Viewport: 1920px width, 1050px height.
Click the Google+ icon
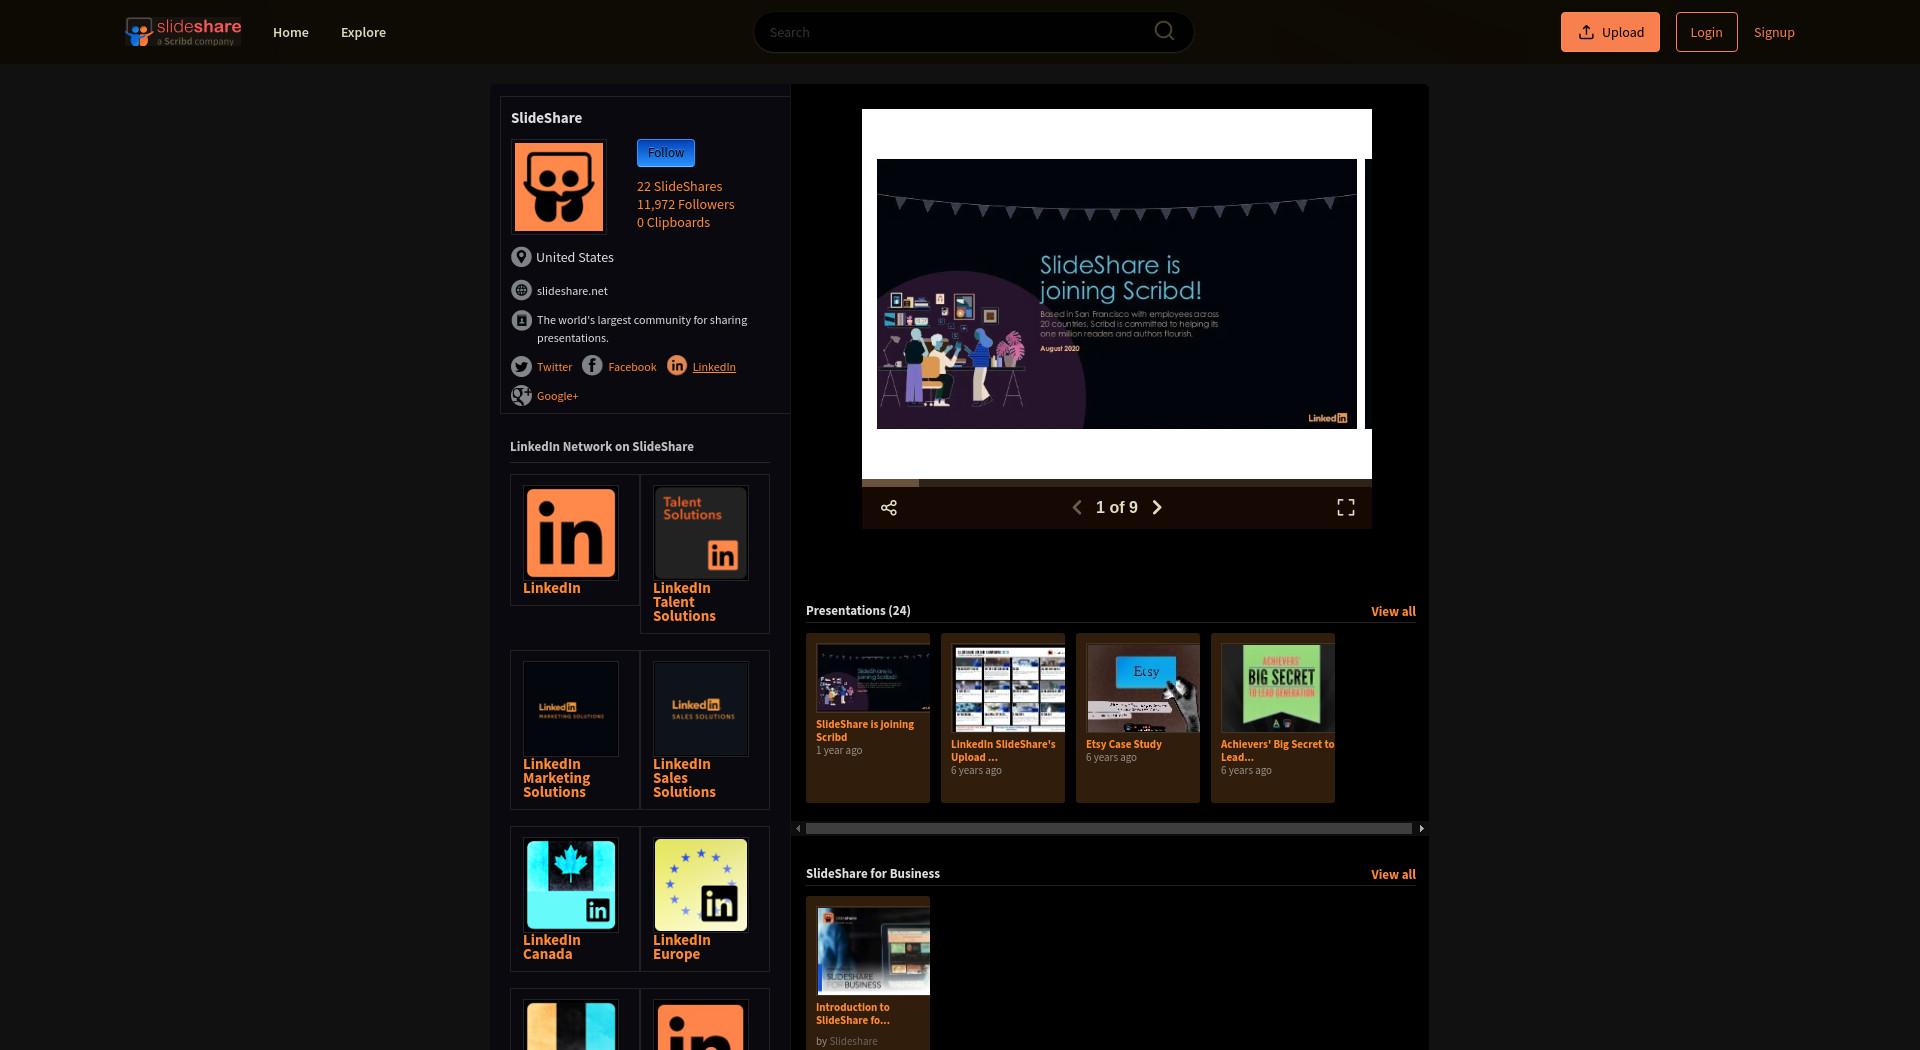521,396
